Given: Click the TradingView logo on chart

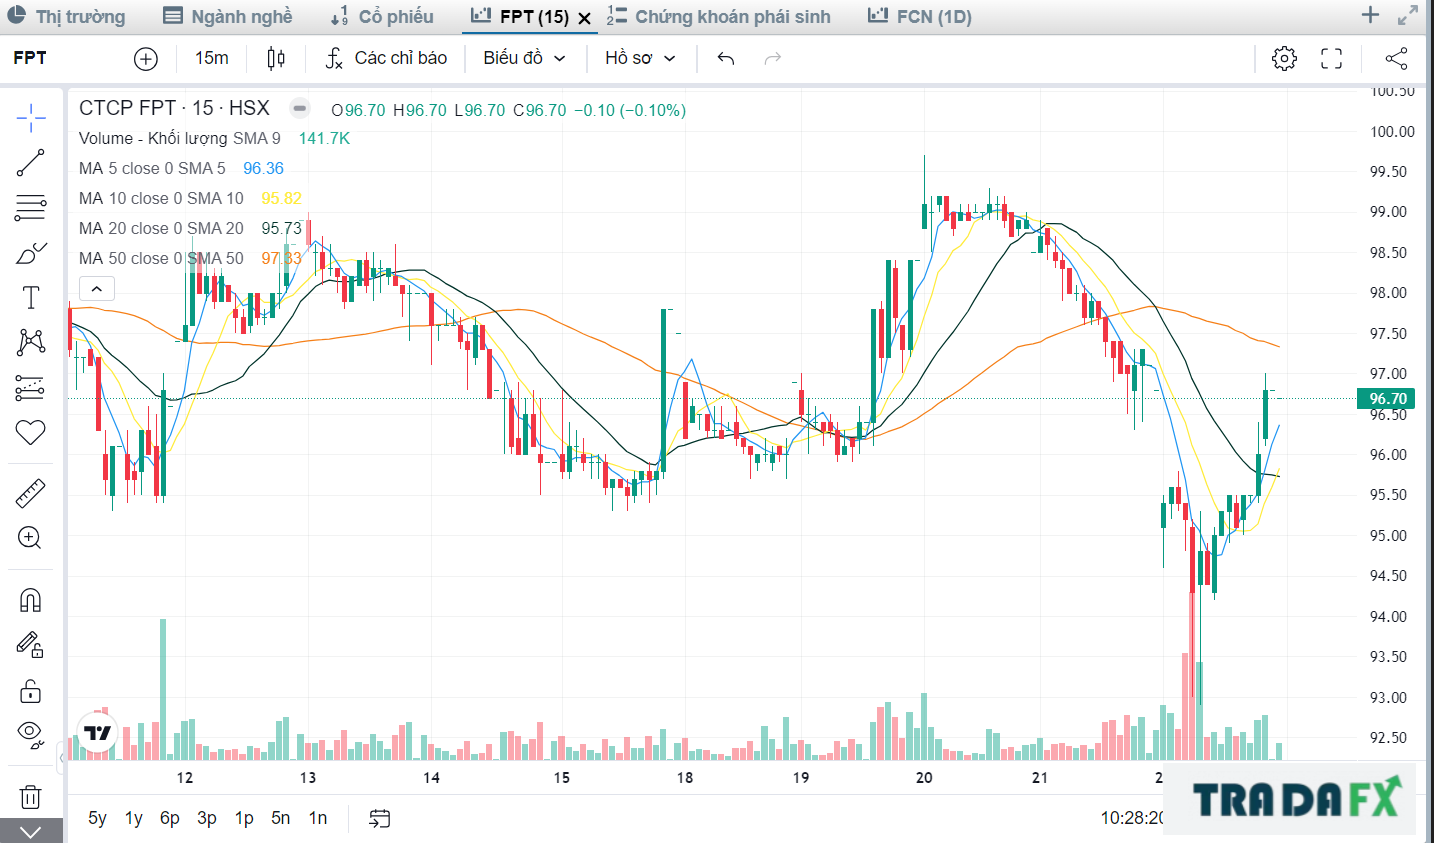Looking at the screenshot, I should 98,733.
